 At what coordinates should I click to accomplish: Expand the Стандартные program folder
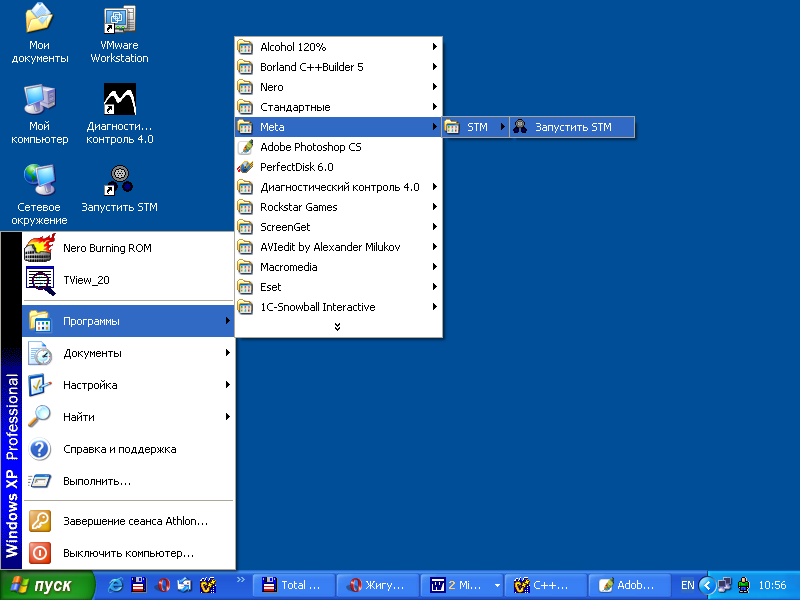click(x=338, y=107)
